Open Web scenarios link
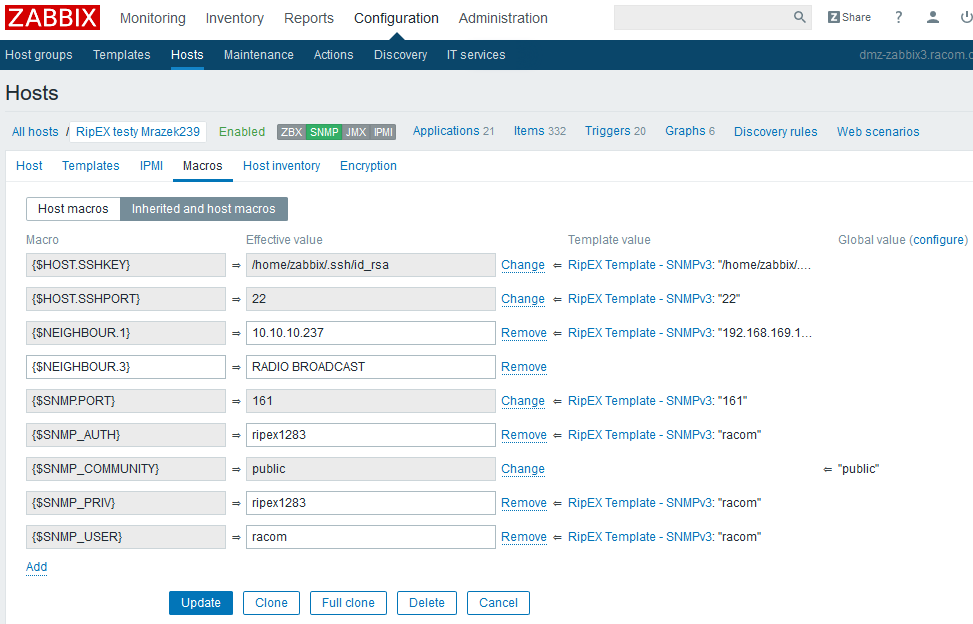This screenshot has width=973, height=624. 878,131
